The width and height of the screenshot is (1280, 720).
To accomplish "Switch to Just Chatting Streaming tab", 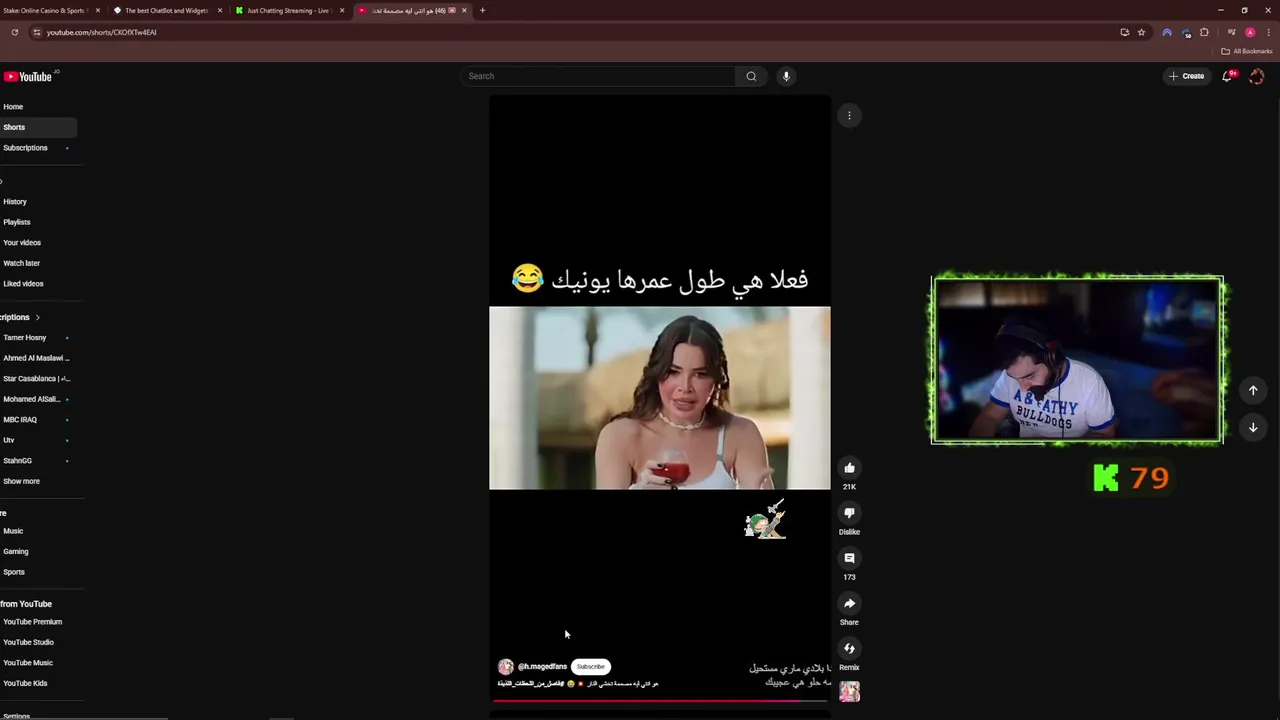I will [x=290, y=10].
